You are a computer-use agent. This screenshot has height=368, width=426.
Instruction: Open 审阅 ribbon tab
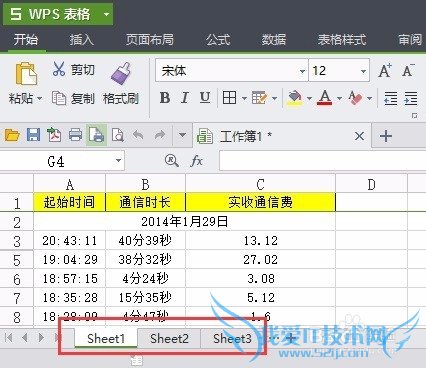[411, 40]
